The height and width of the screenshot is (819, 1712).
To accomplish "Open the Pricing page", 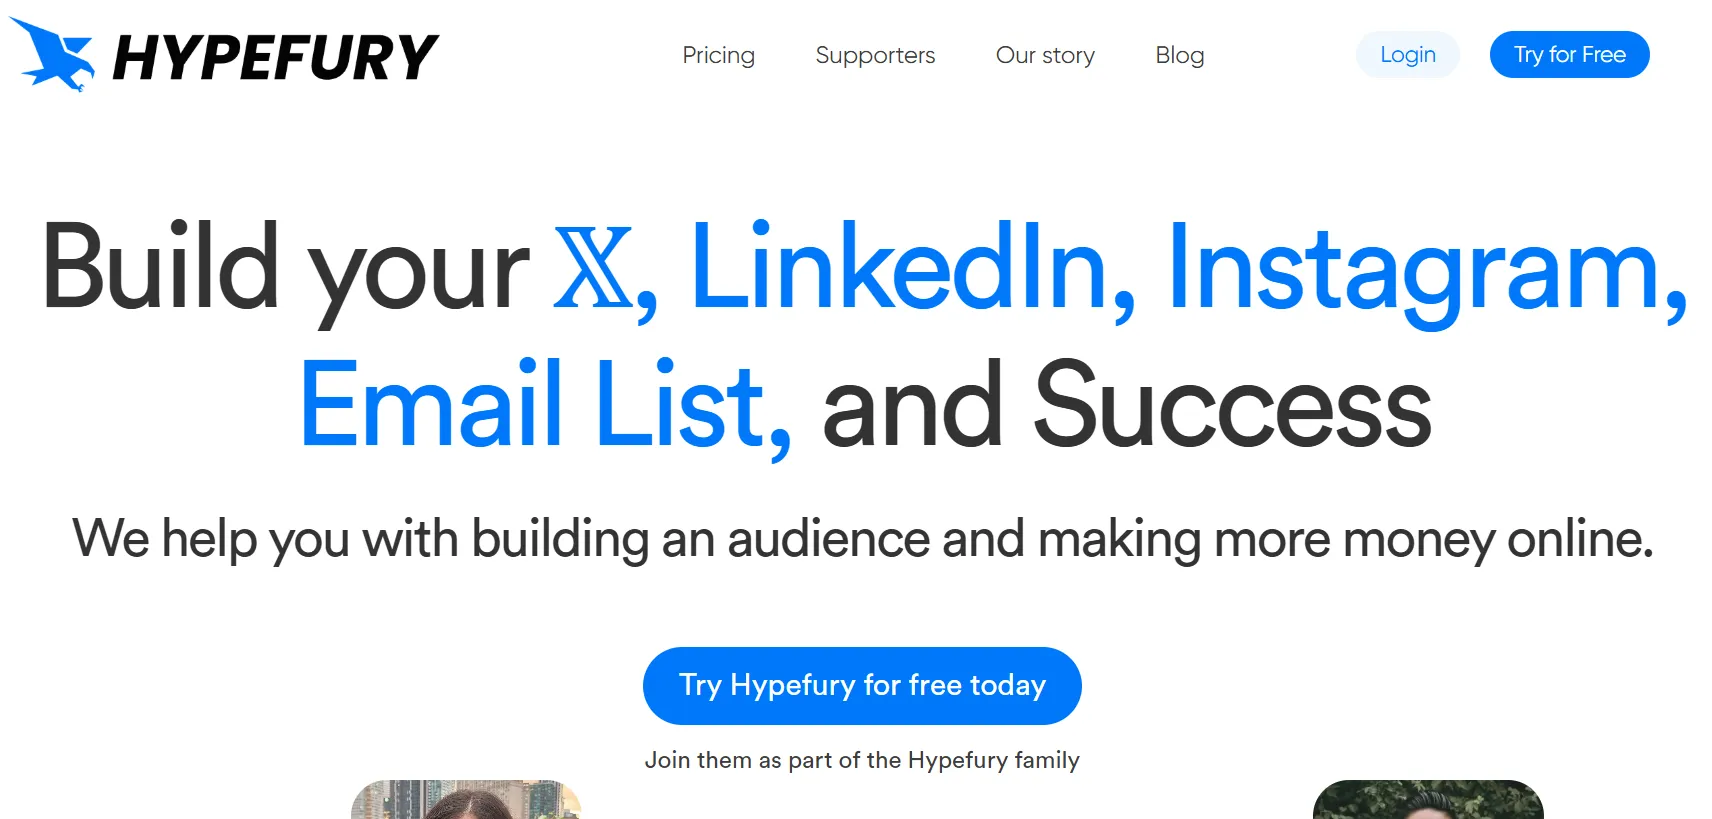I will pyautogui.click(x=718, y=56).
